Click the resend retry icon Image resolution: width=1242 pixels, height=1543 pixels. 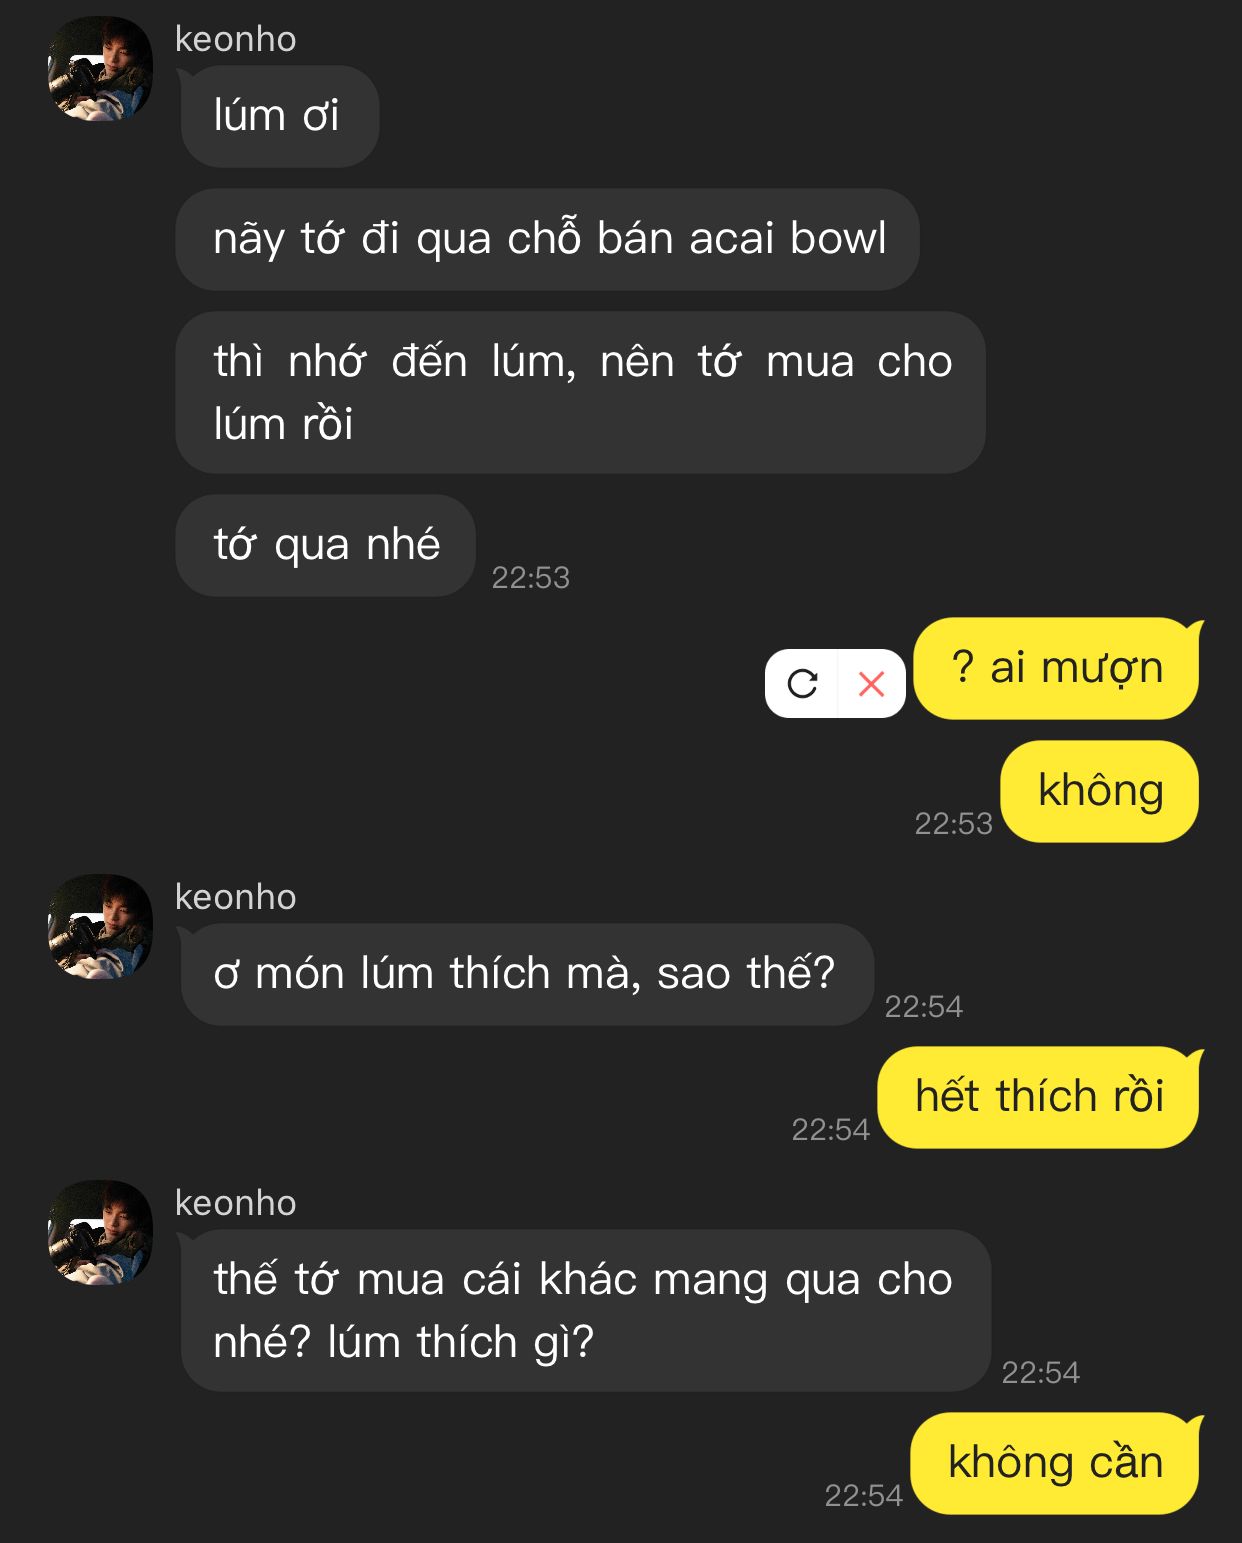point(802,684)
